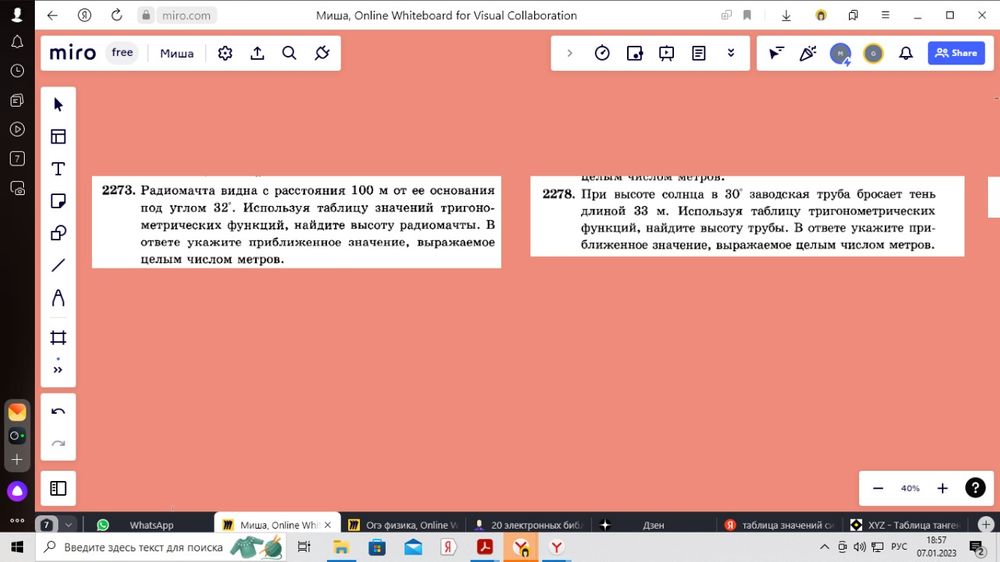Select the cursor arrow tool in Miro
This screenshot has height=562, width=1000.
(x=58, y=104)
